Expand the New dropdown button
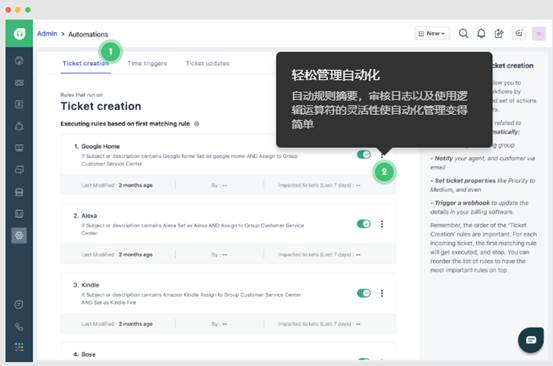 432,33
